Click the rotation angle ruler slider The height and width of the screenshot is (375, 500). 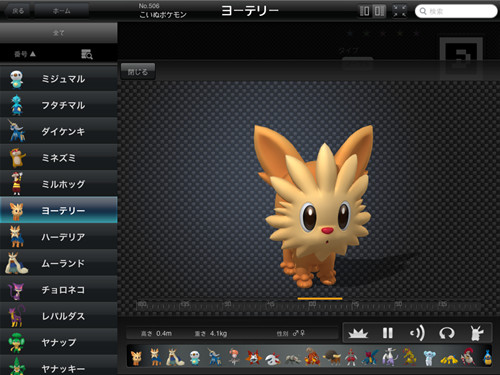(x=308, y=305)
